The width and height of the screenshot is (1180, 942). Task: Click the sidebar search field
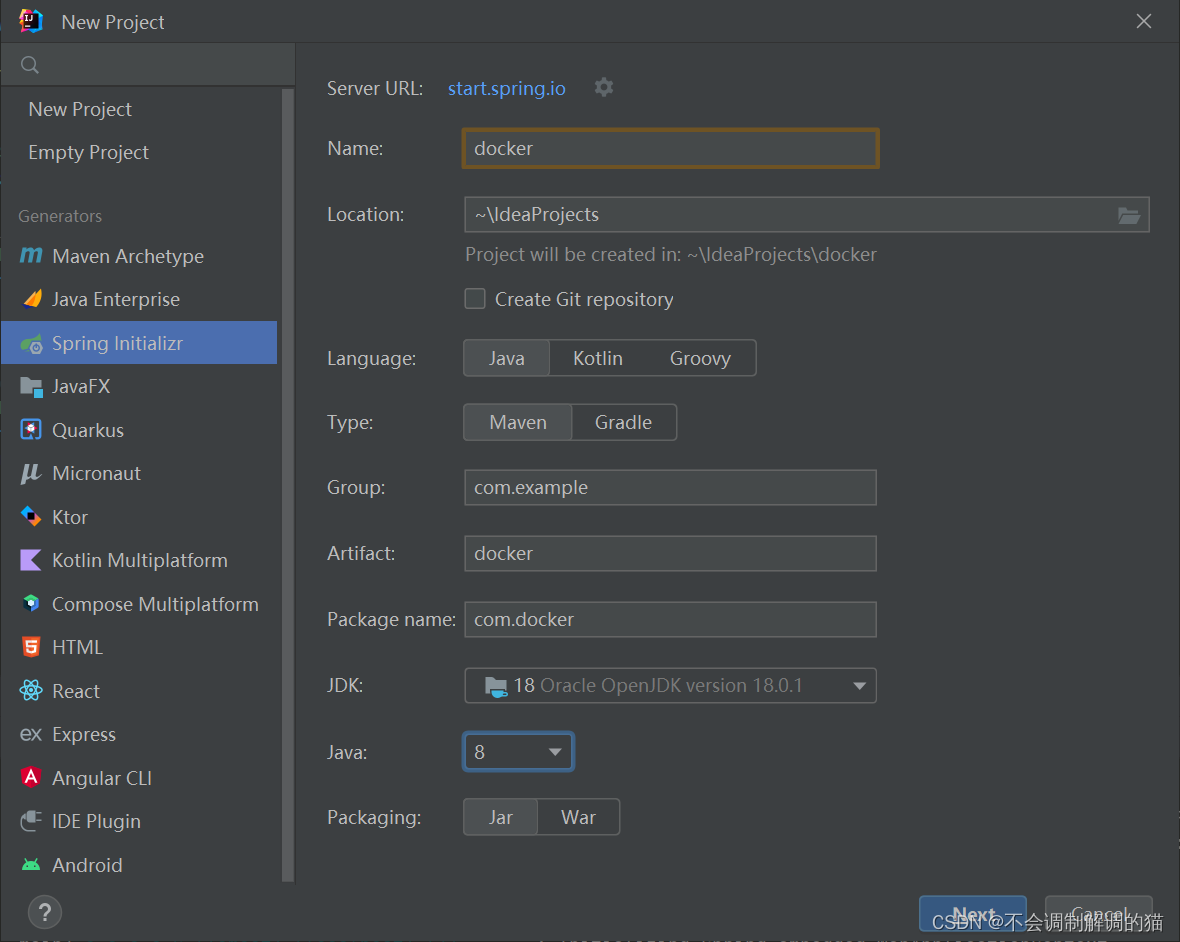pos(148,65)
